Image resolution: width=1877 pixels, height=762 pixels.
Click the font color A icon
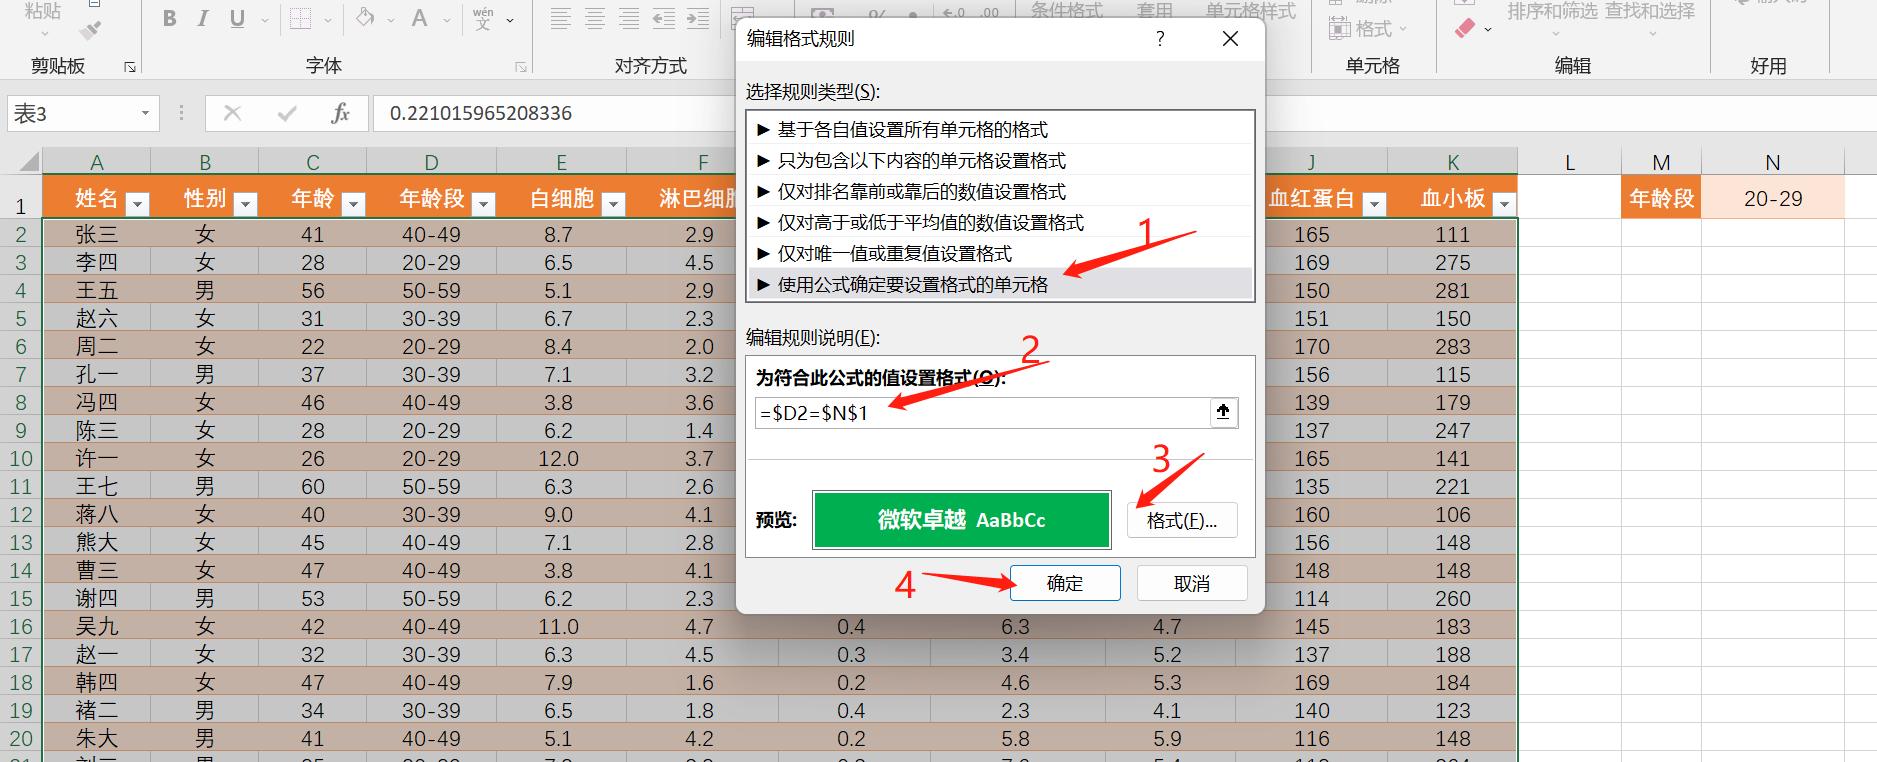click(420, 19)
